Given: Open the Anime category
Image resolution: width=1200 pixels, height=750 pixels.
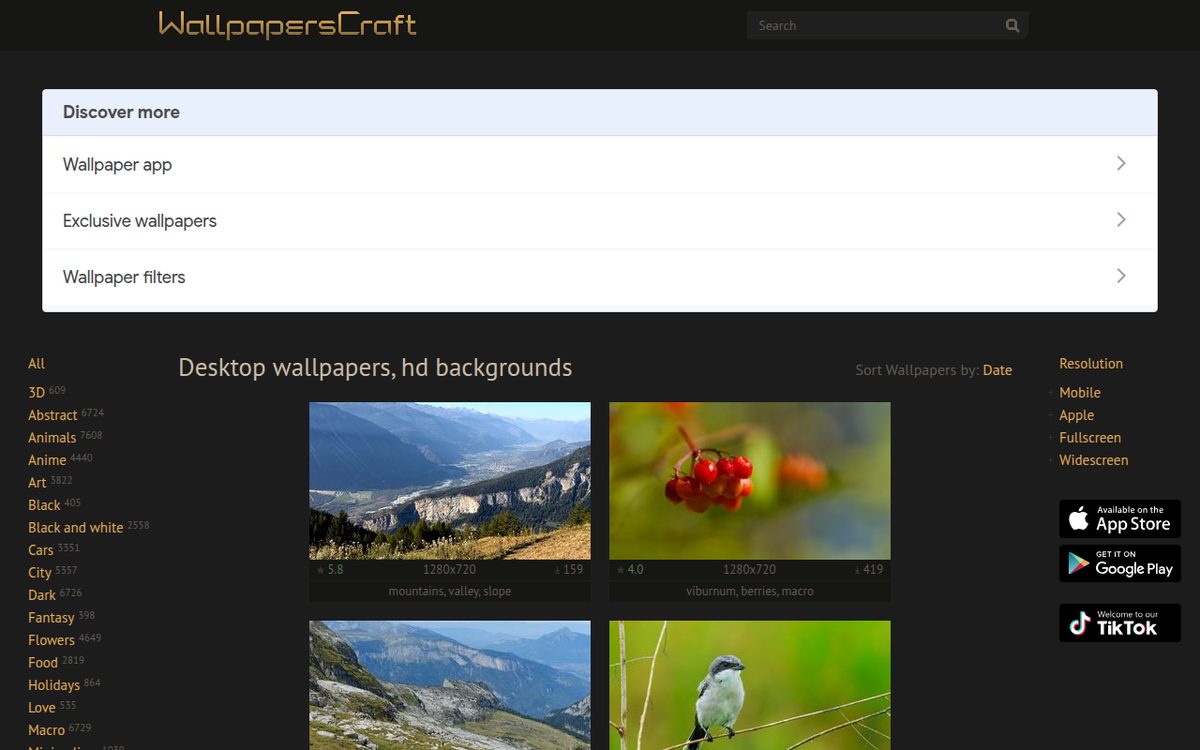Looking at the screenshot, I should (47, 460).
